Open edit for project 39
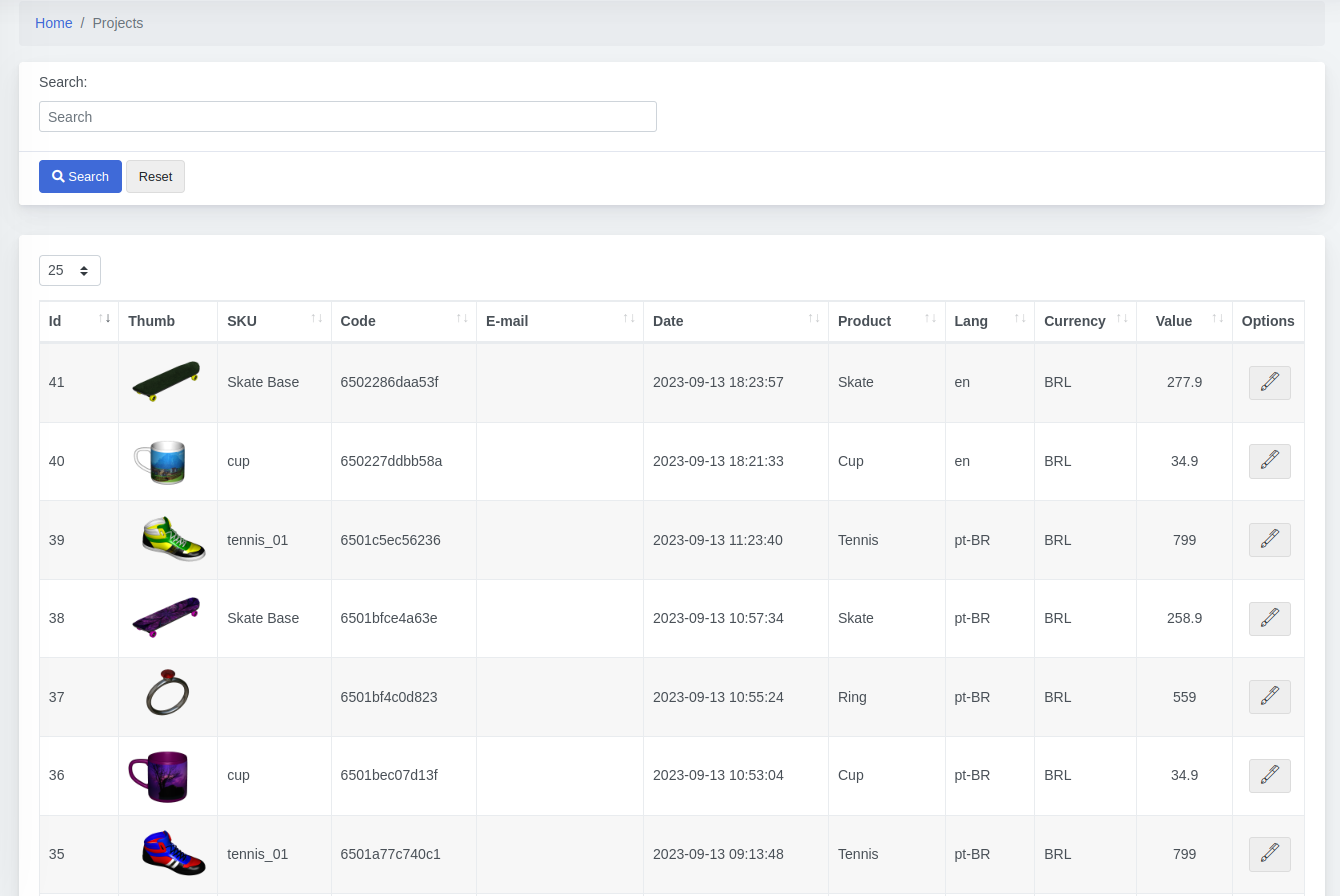 coord(1269,540)
